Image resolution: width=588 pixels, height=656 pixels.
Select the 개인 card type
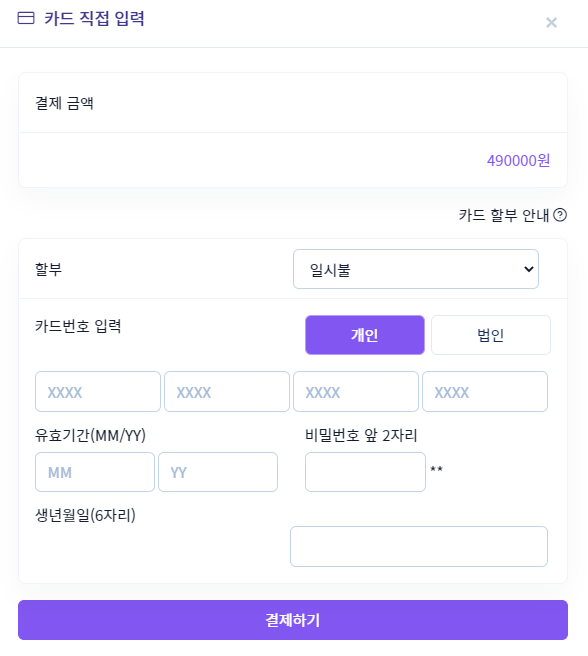(x=365, y=335)
